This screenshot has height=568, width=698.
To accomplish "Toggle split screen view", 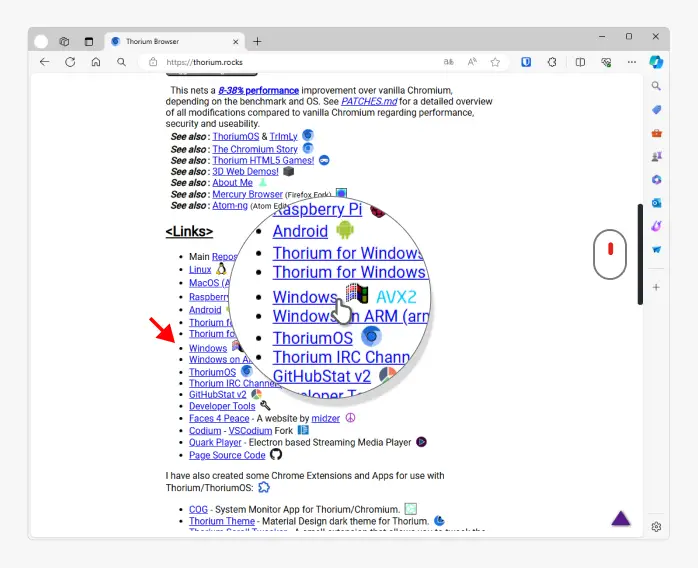I will pos(580,62).
